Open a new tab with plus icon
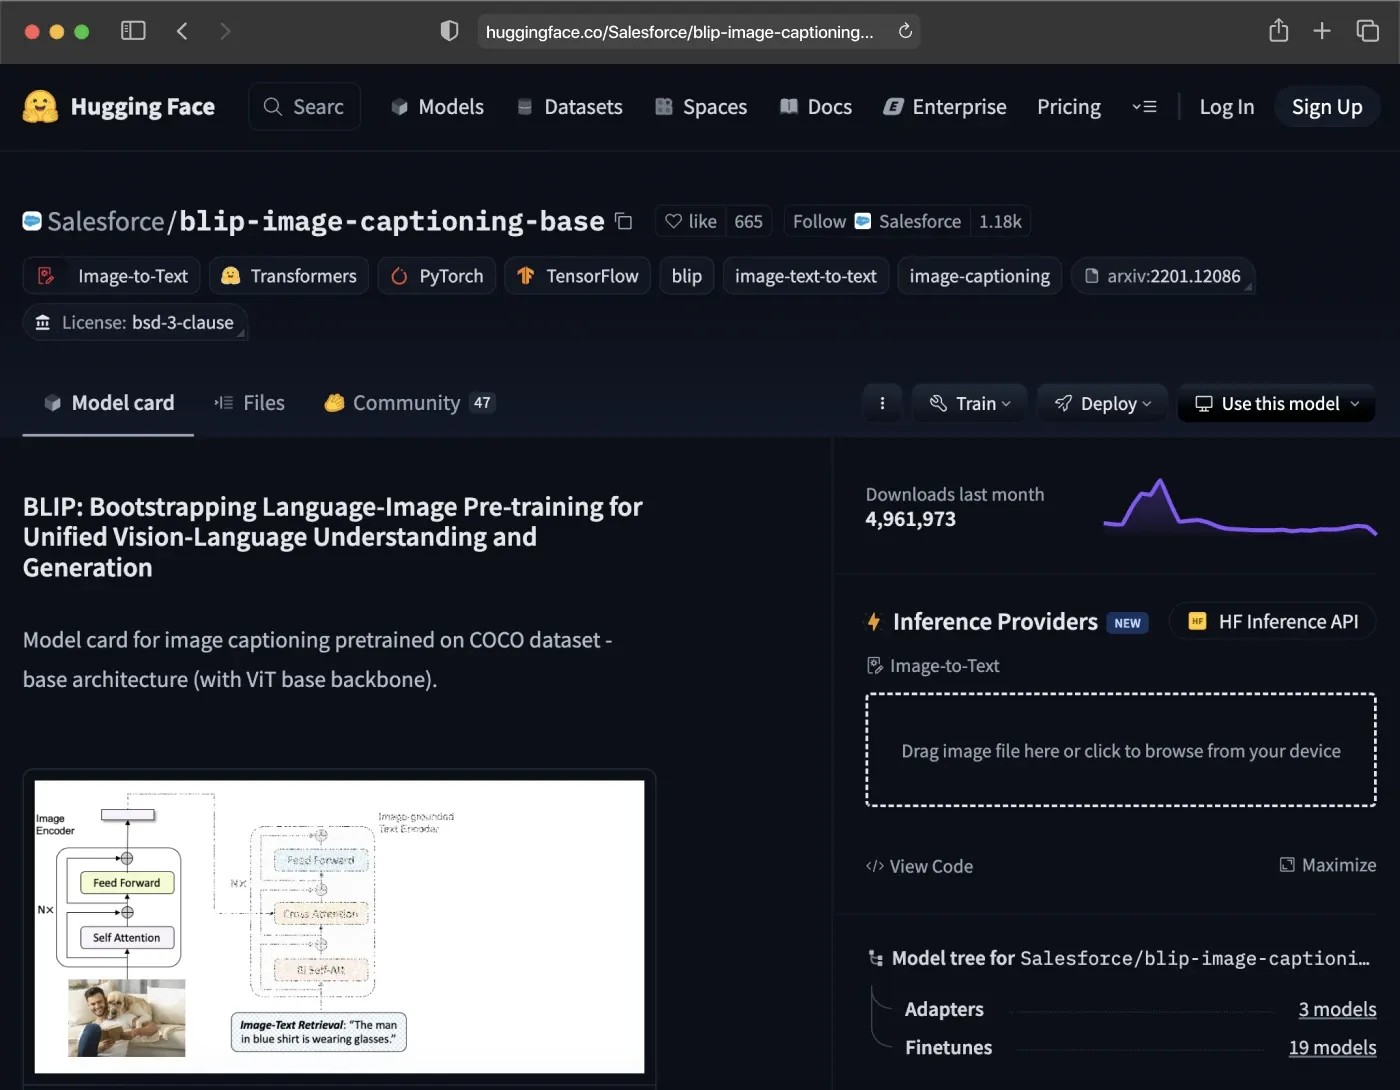Screen dimensions: 1400x1090 [x=1322, y=31]
